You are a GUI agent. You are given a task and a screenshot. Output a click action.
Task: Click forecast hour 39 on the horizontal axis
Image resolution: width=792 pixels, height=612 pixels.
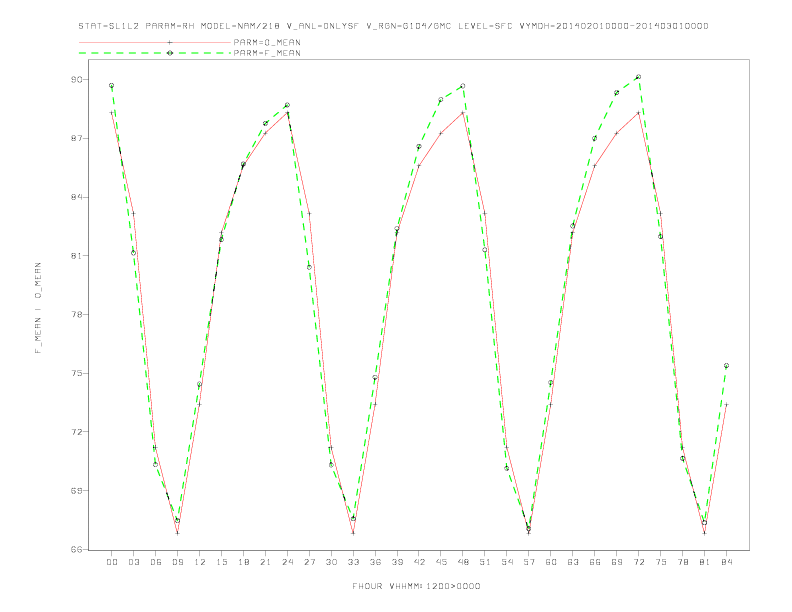(397, 562)
